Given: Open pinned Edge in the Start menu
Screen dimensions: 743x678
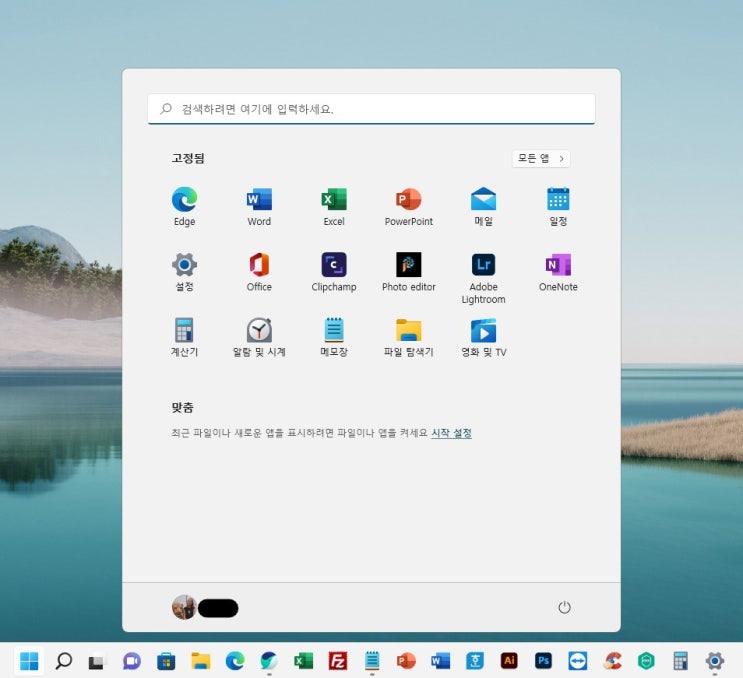Looking at the screenshot, I should [184, 207].
